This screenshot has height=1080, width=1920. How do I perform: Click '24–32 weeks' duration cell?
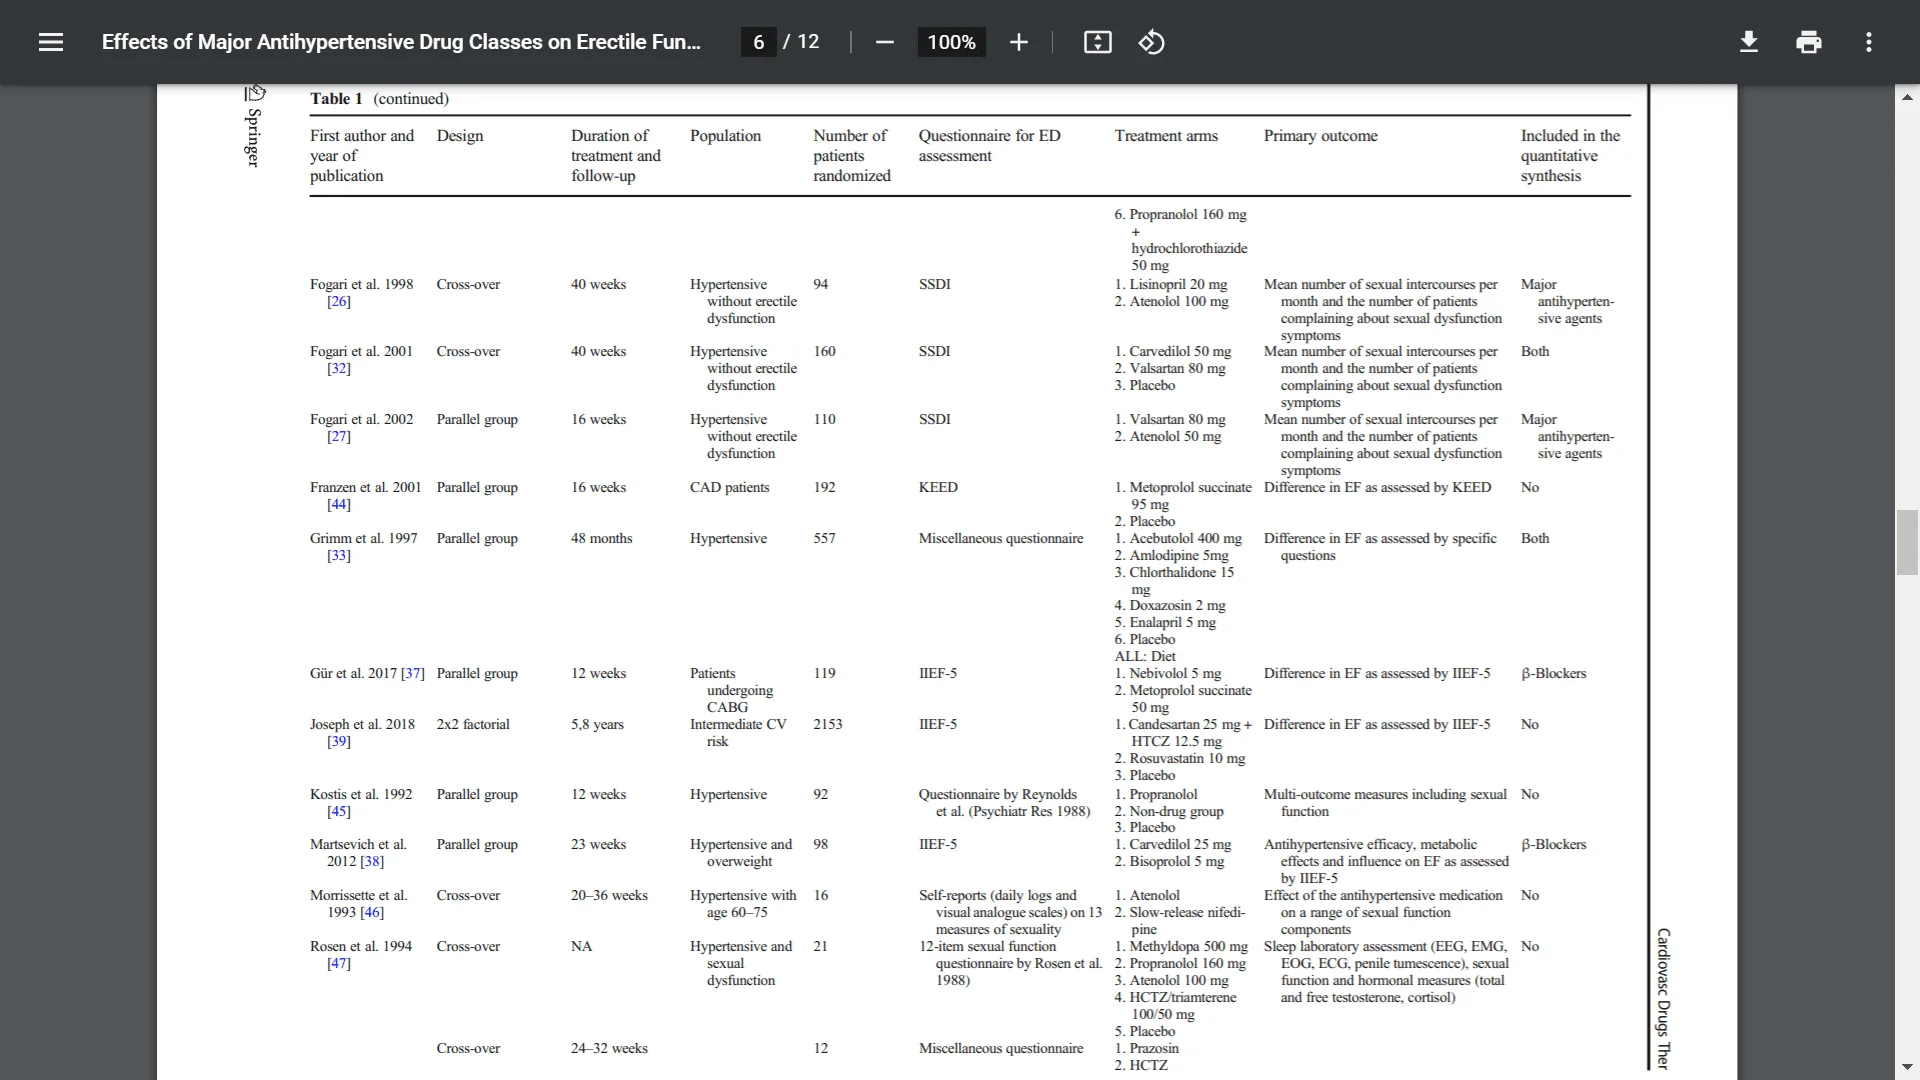[x=609, y=1049]
